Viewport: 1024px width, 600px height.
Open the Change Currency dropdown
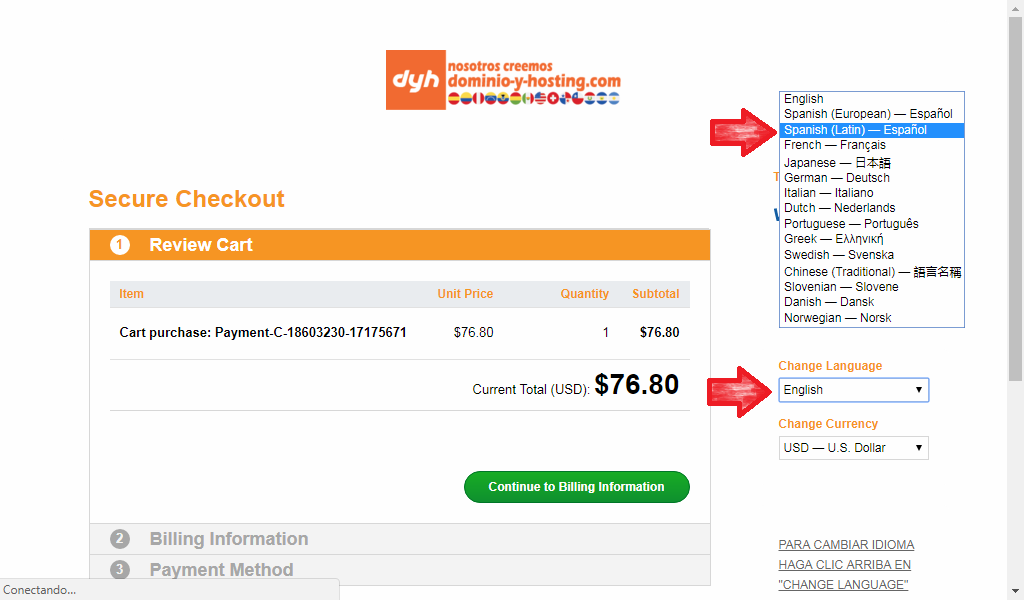click(x=853, y=448)
